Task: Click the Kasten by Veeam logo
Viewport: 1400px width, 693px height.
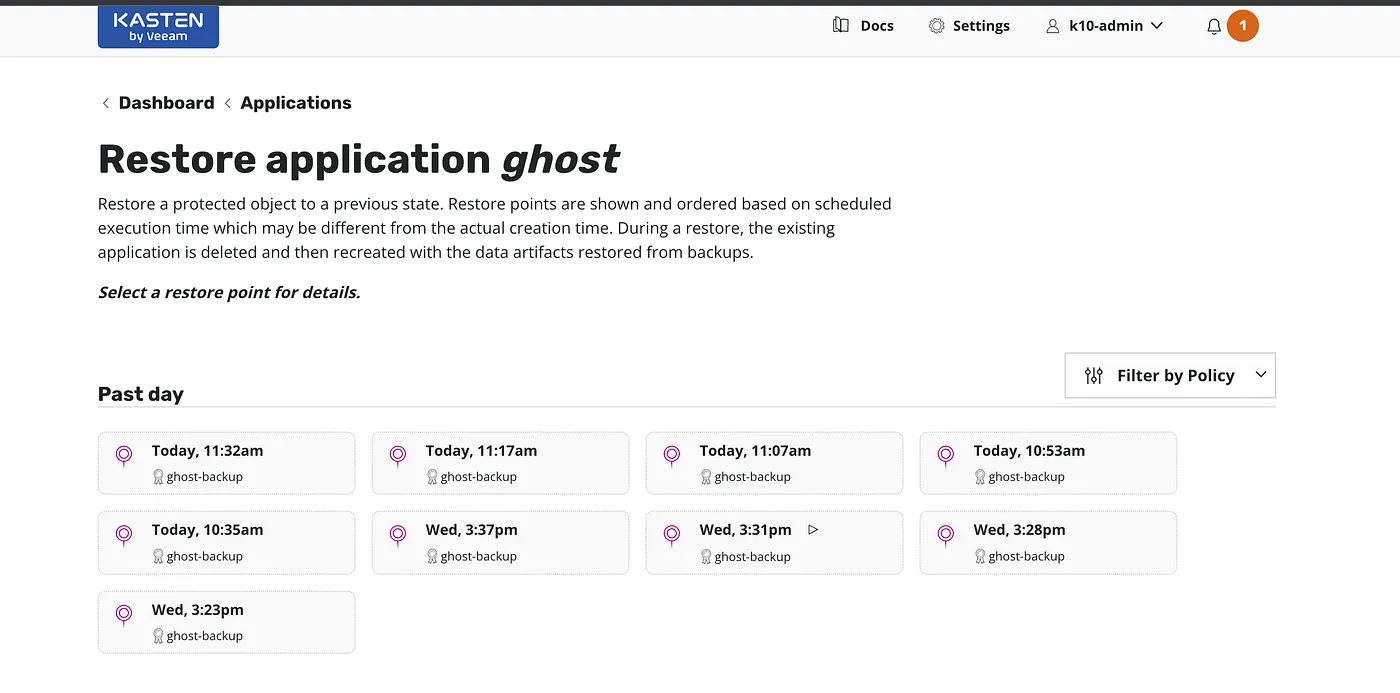Action: point(158,27)
